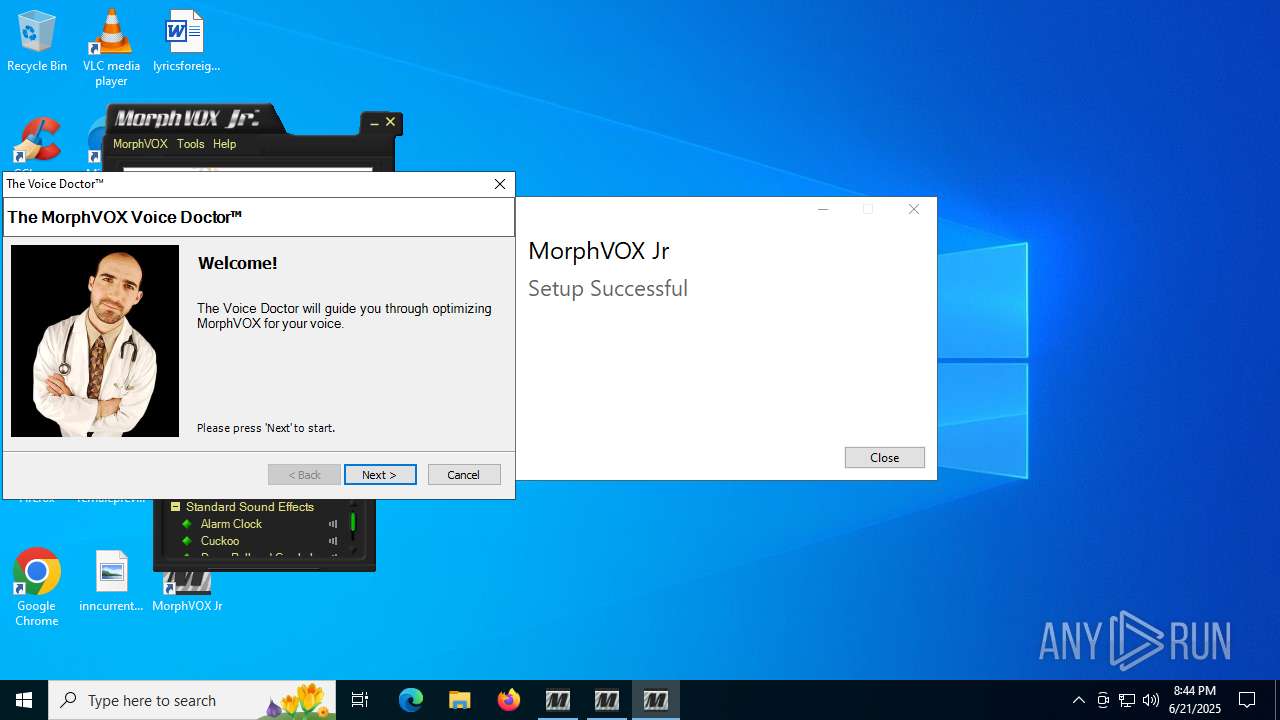Switch to second MorphVOX taskbar item
The image size is (1280, 720).
tap(607, 700)
